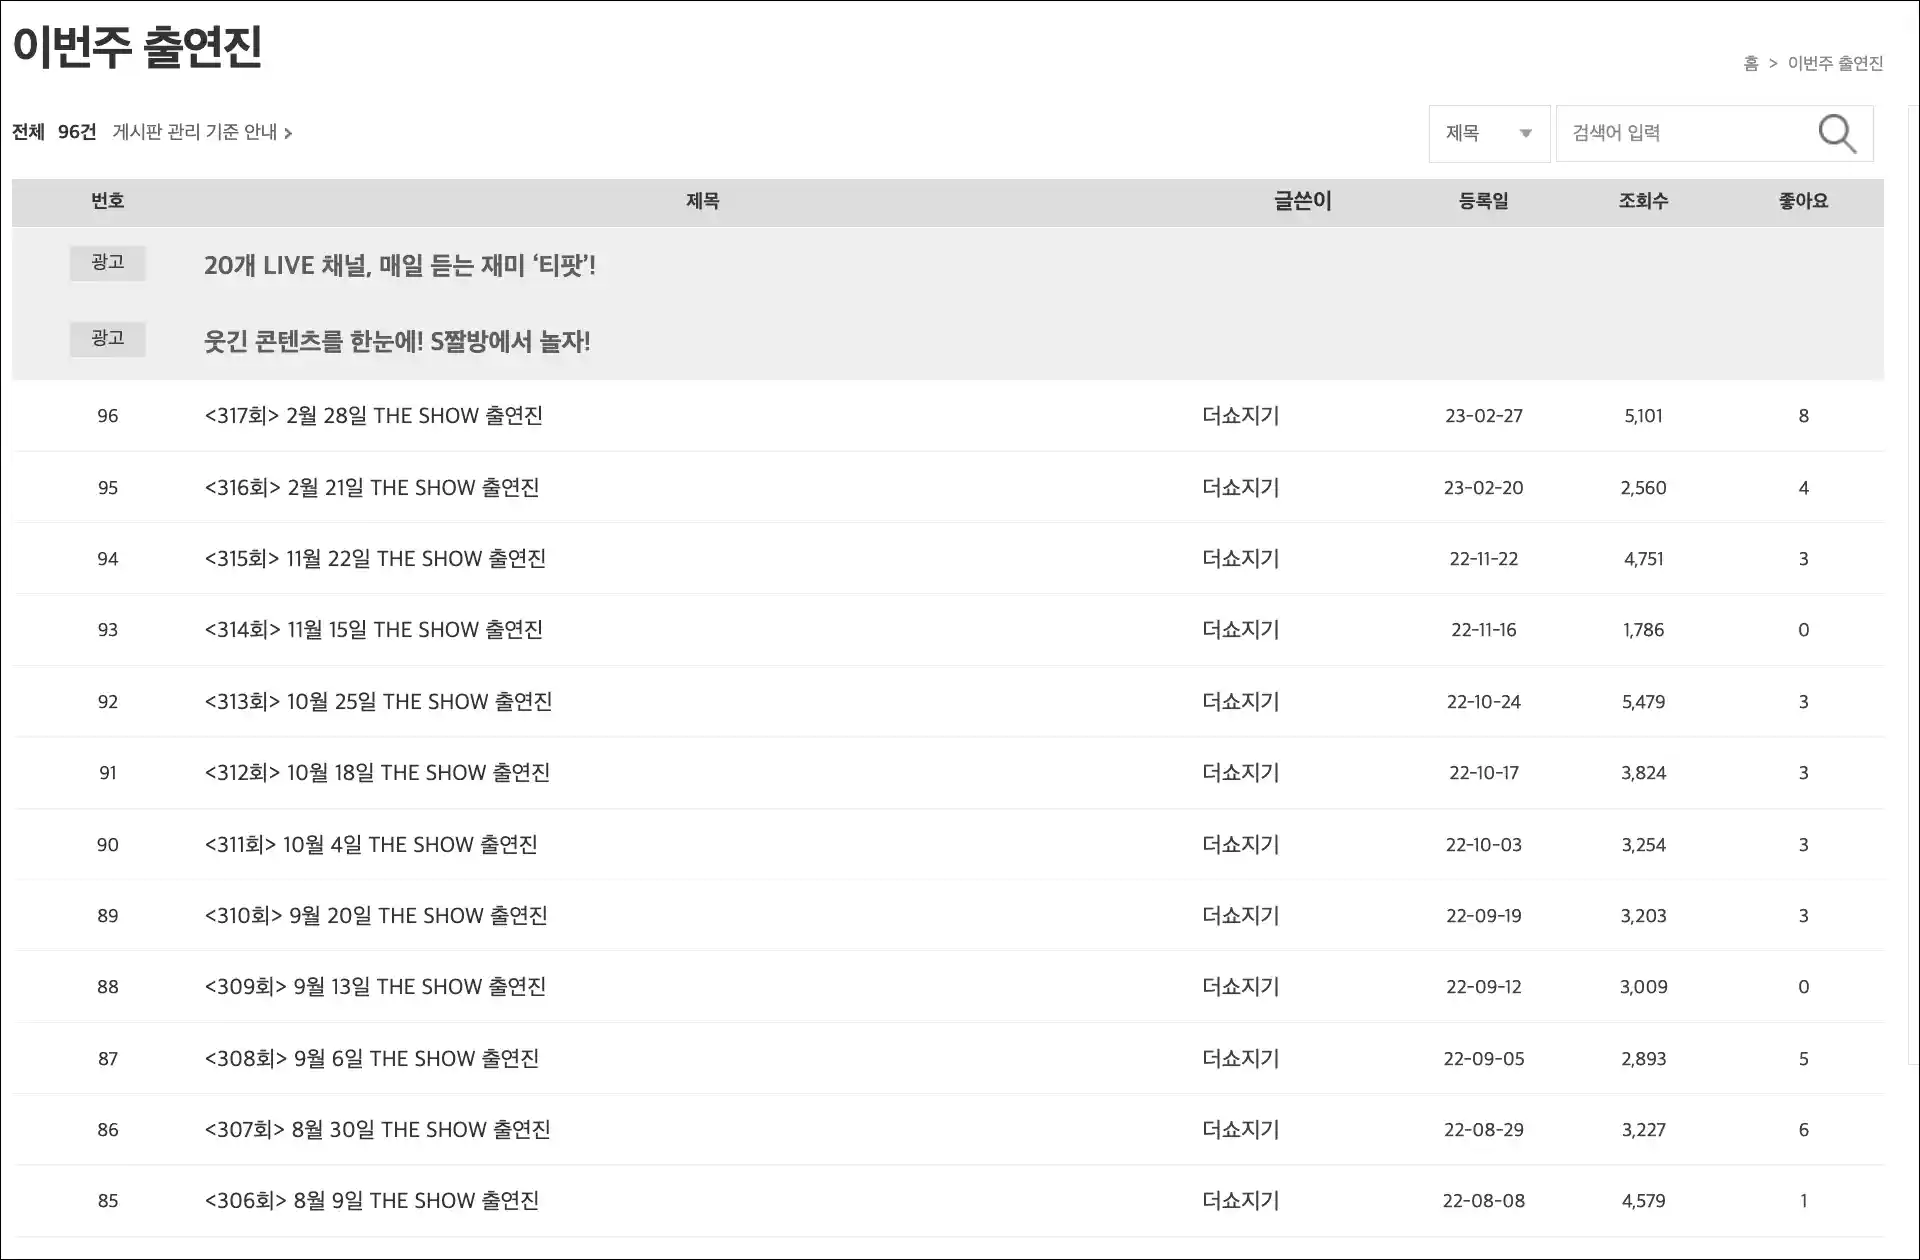Image resolution: width=1920 pixels, height=1260 pixels.
Task: Select date 22-10-17
Action: (1483, 772)
